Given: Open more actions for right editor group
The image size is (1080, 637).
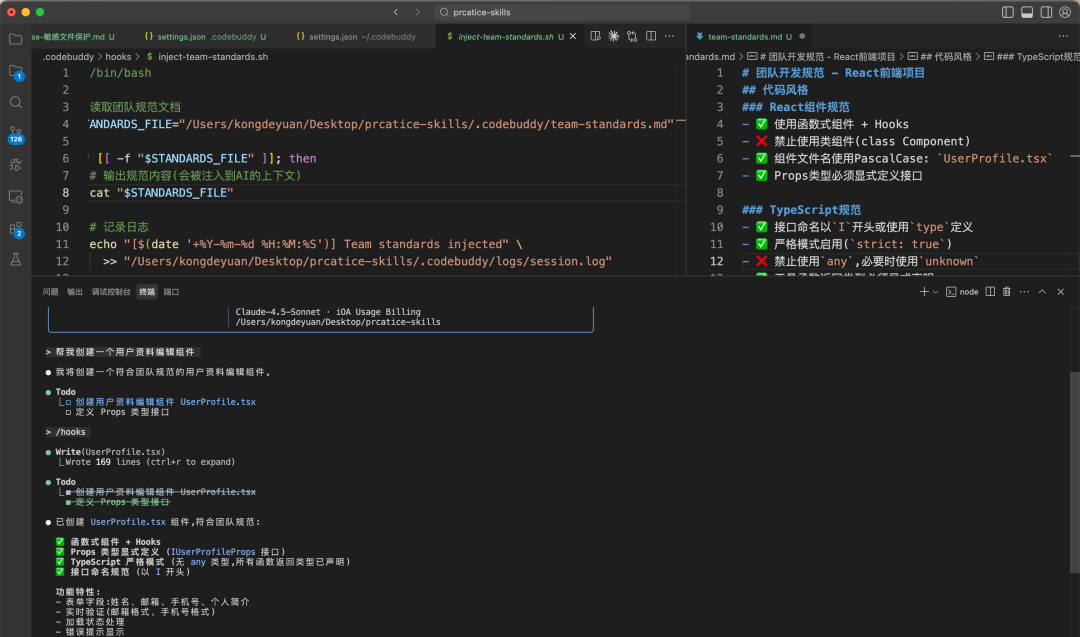Looking at the screenshot, I should click(x=1063, y=36).
